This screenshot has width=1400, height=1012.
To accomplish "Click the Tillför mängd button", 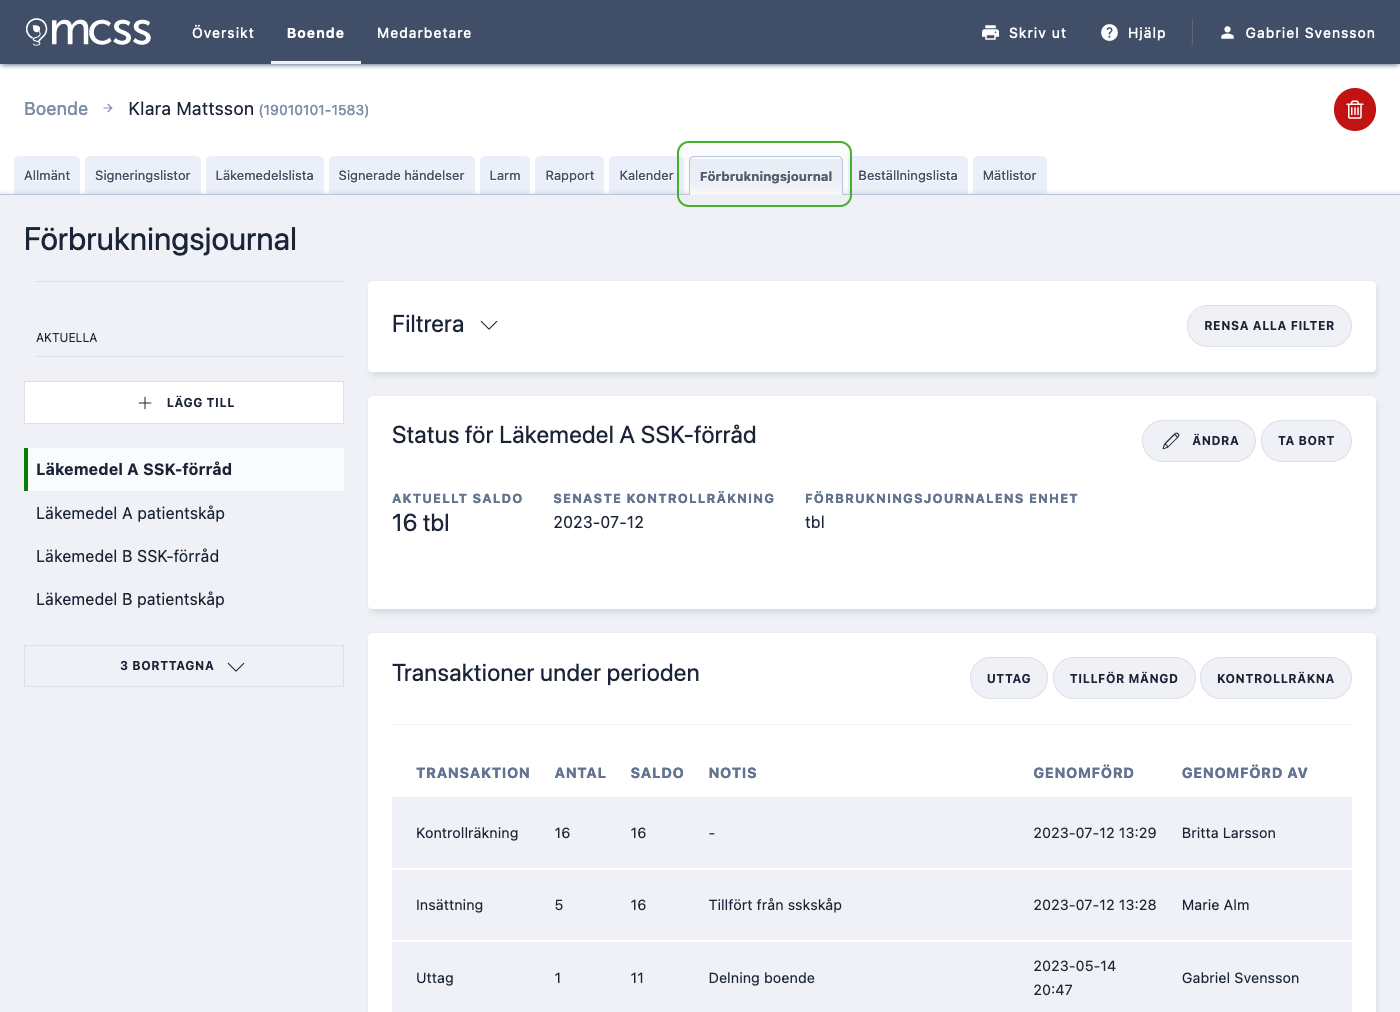I will coord(1124,678).
